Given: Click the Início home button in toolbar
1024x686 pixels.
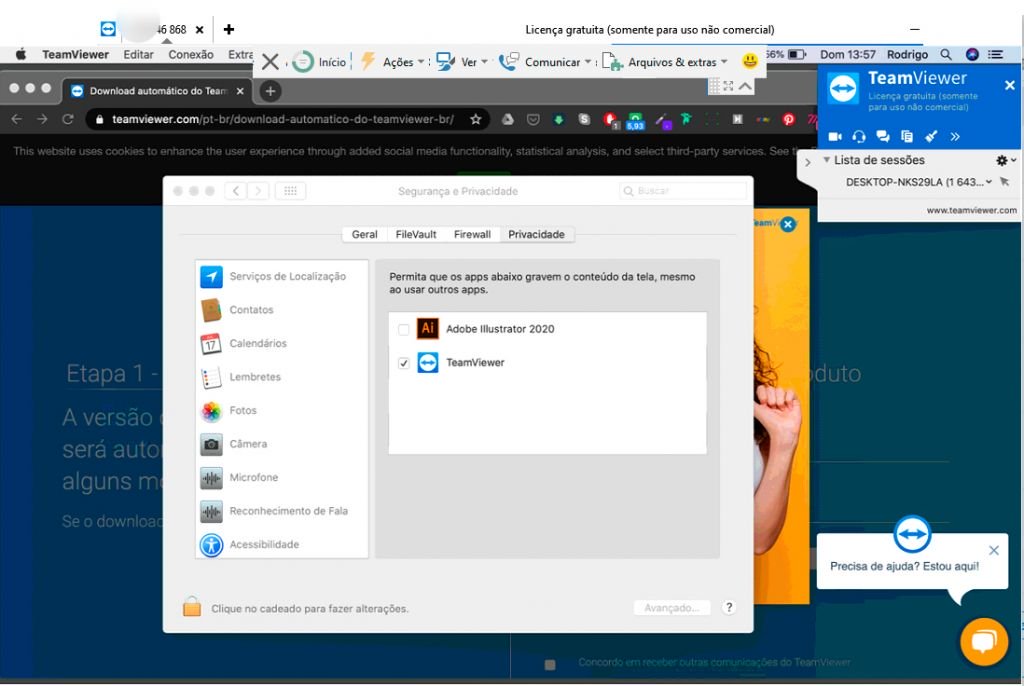Looking at the screenshot, I should click(x=319, y=62).
